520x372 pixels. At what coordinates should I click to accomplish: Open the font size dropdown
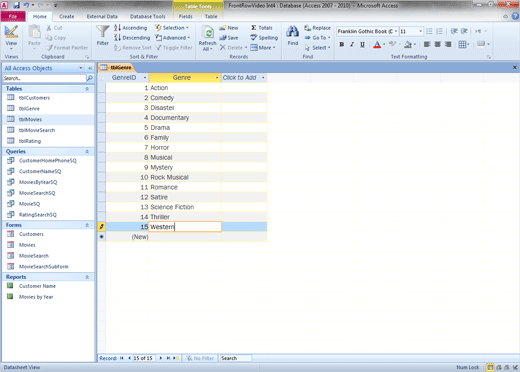tap(421, 31)
